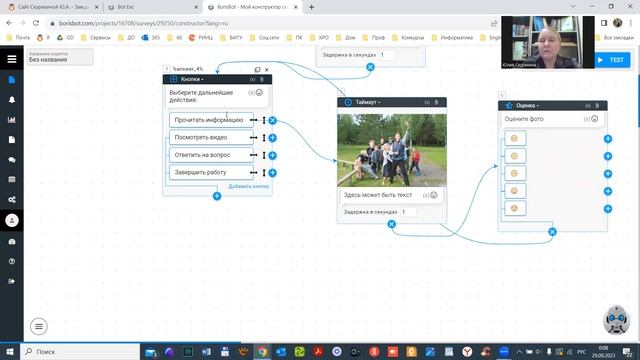Viewport: 640px width, 360px height.
Task: Run the bot with the TEST button
Action: click(x=611, y=60)
